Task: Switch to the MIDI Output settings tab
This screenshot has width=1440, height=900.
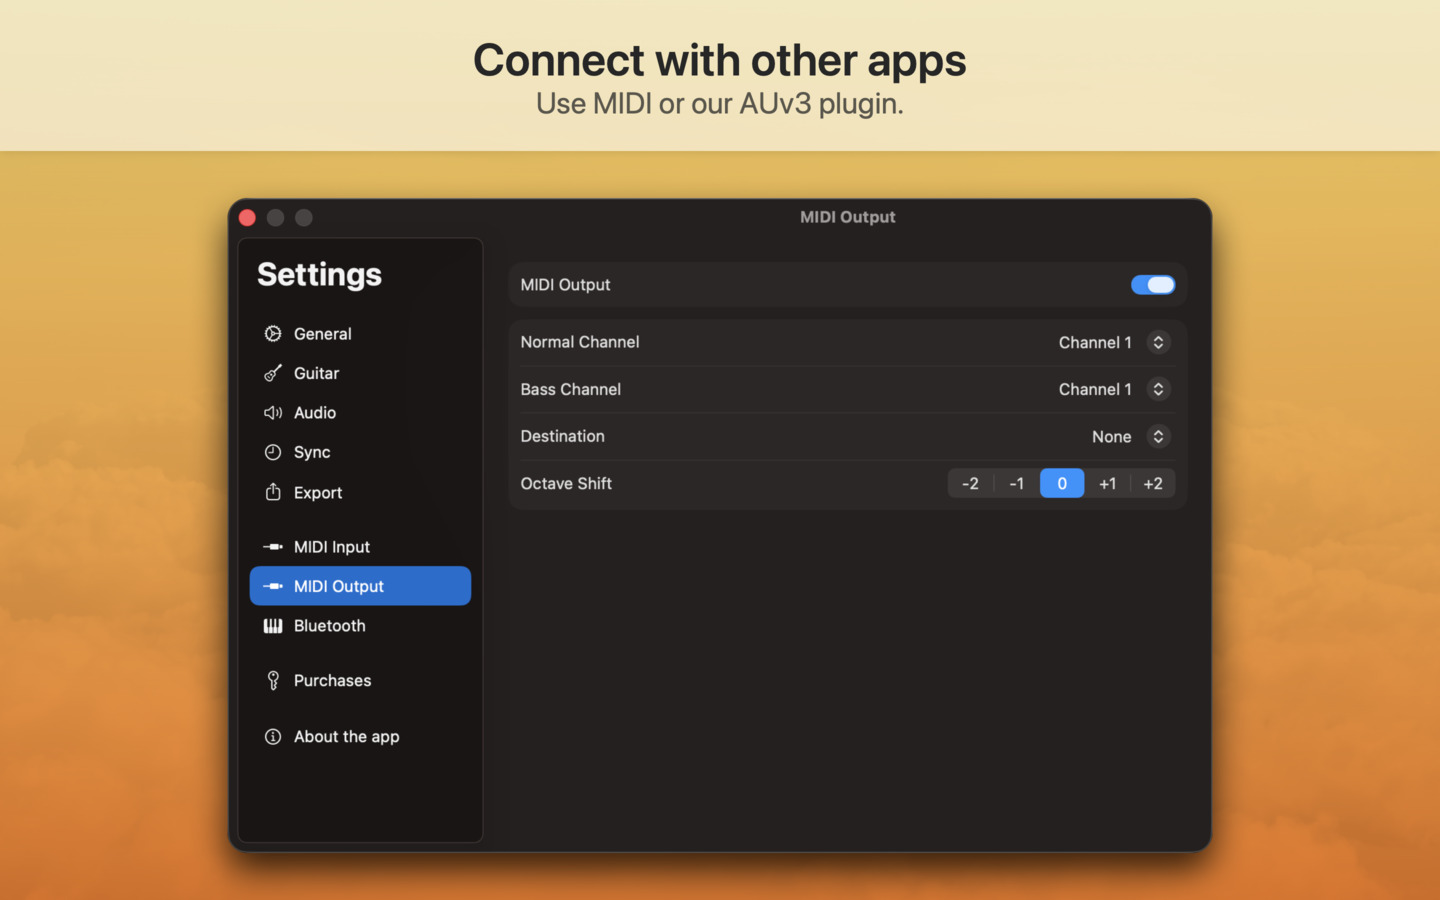Action: [360, 586]
